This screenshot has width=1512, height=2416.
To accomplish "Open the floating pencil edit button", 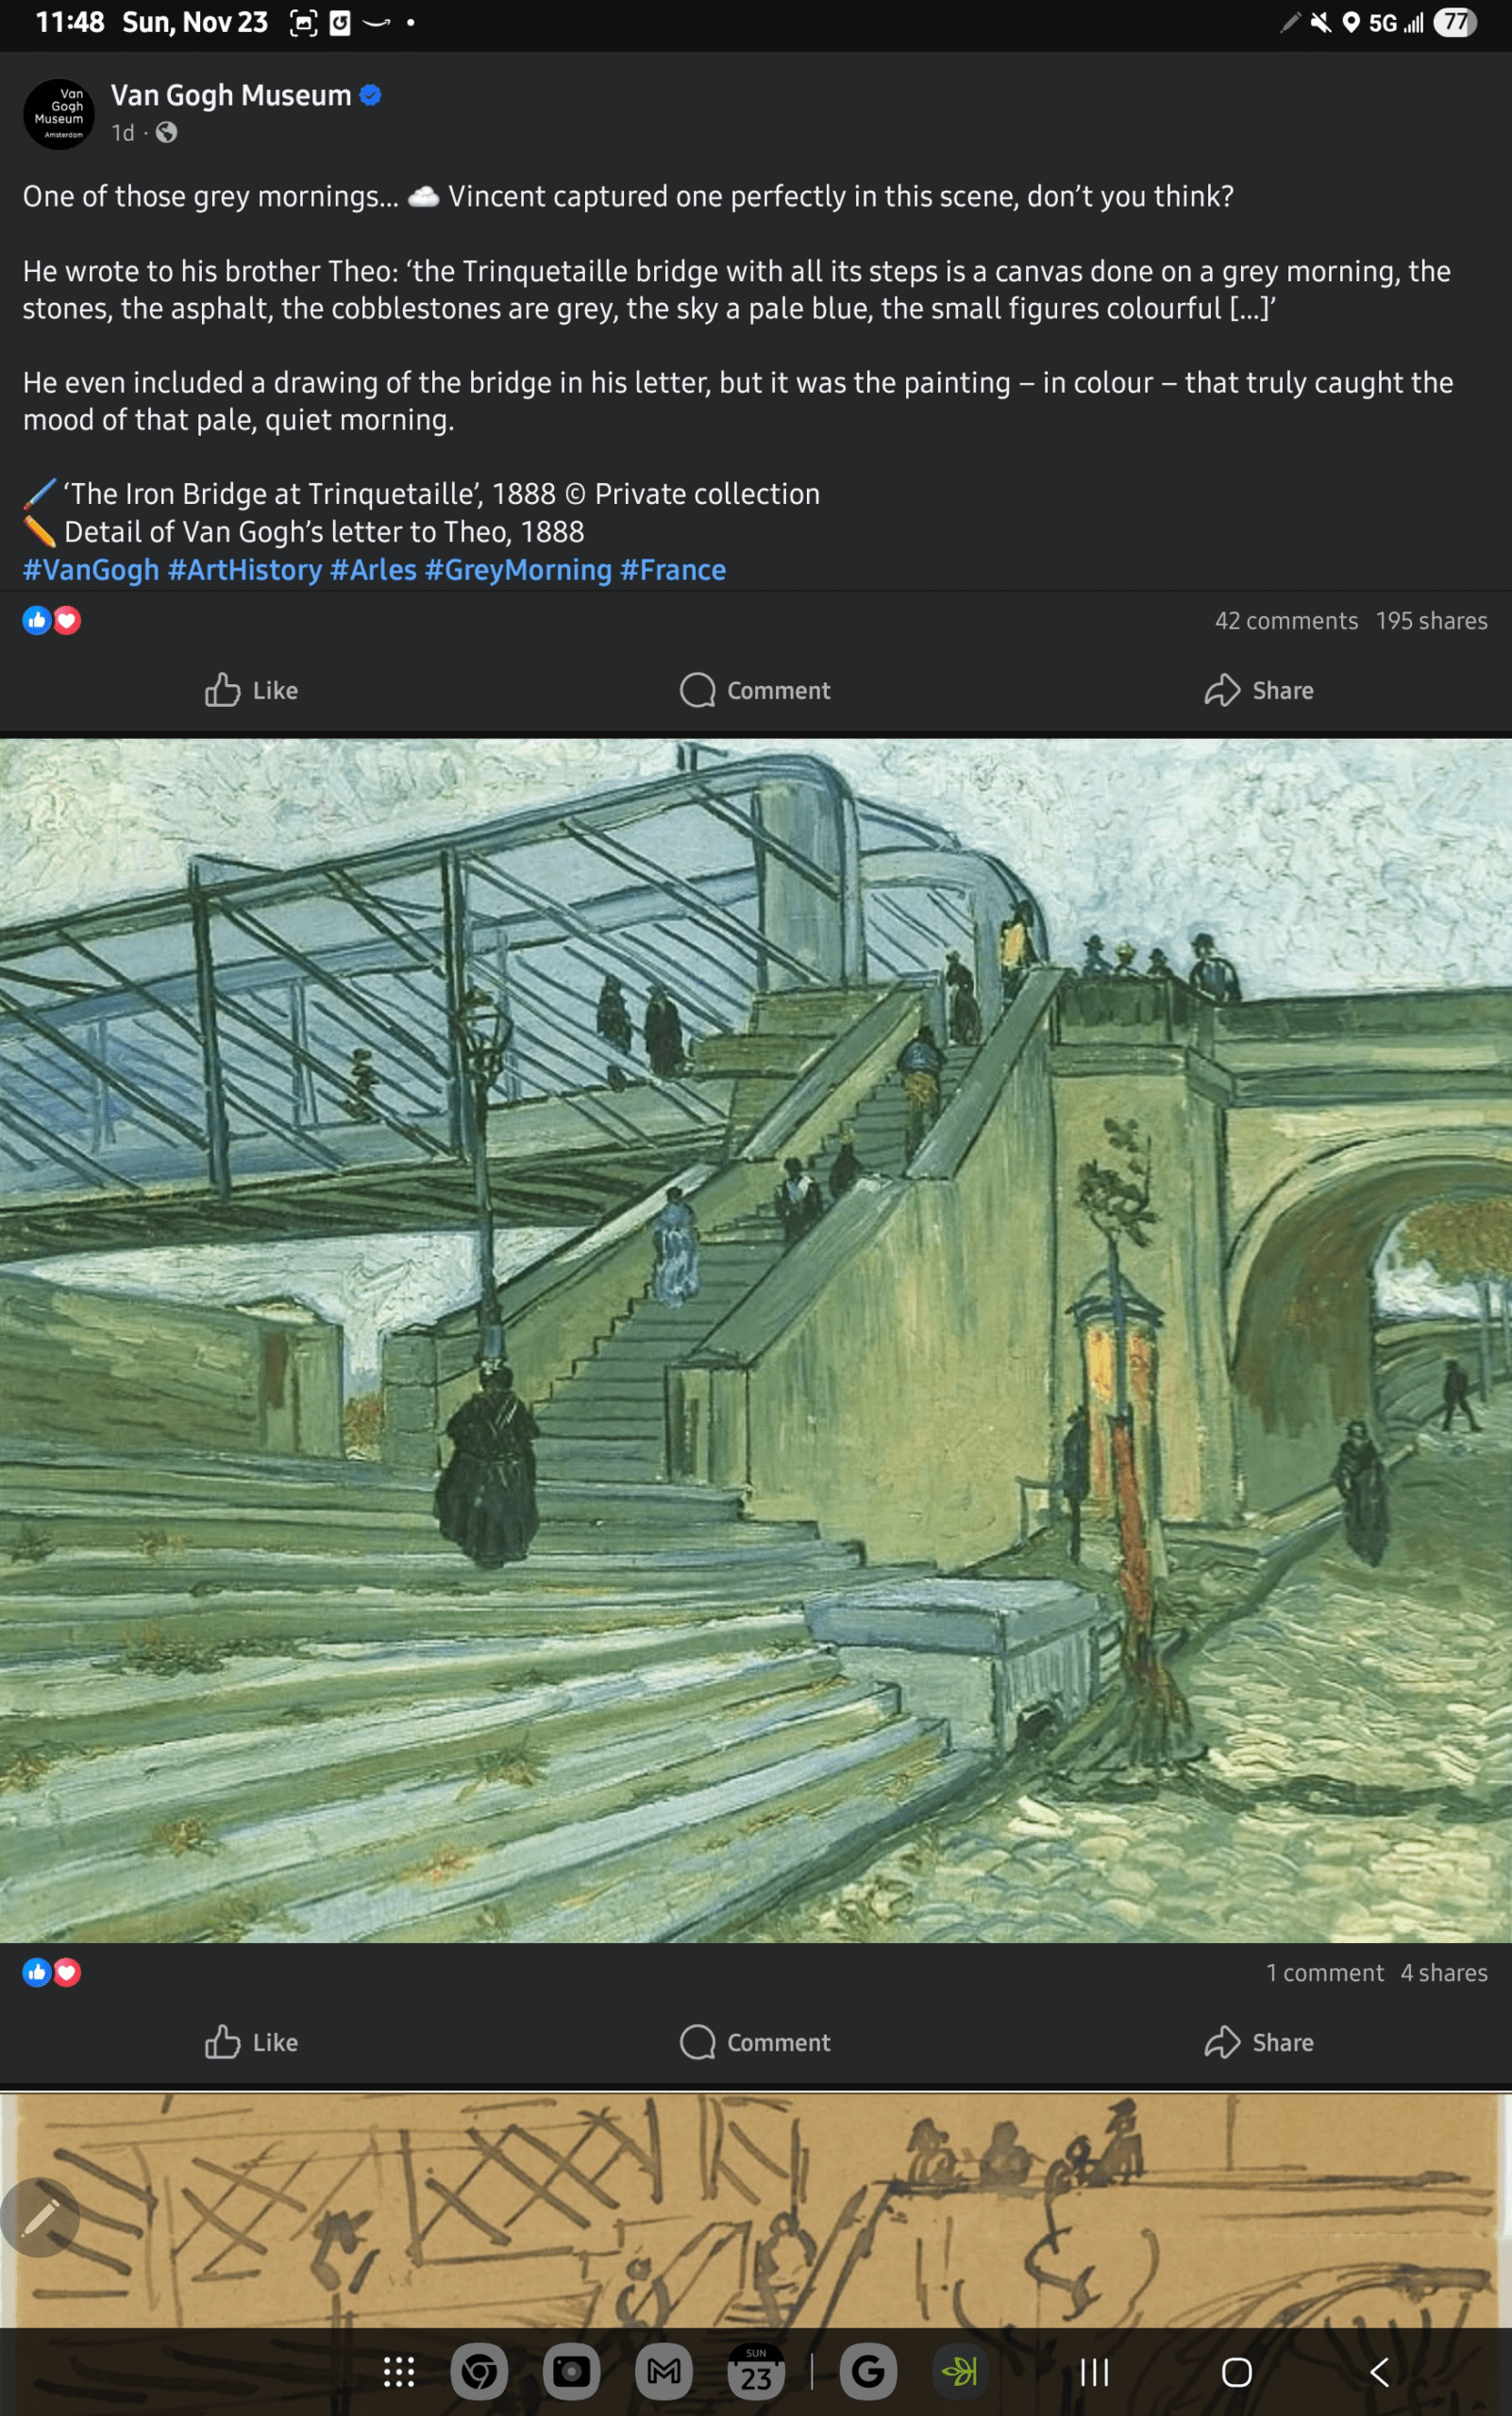I will (40, 2217).
